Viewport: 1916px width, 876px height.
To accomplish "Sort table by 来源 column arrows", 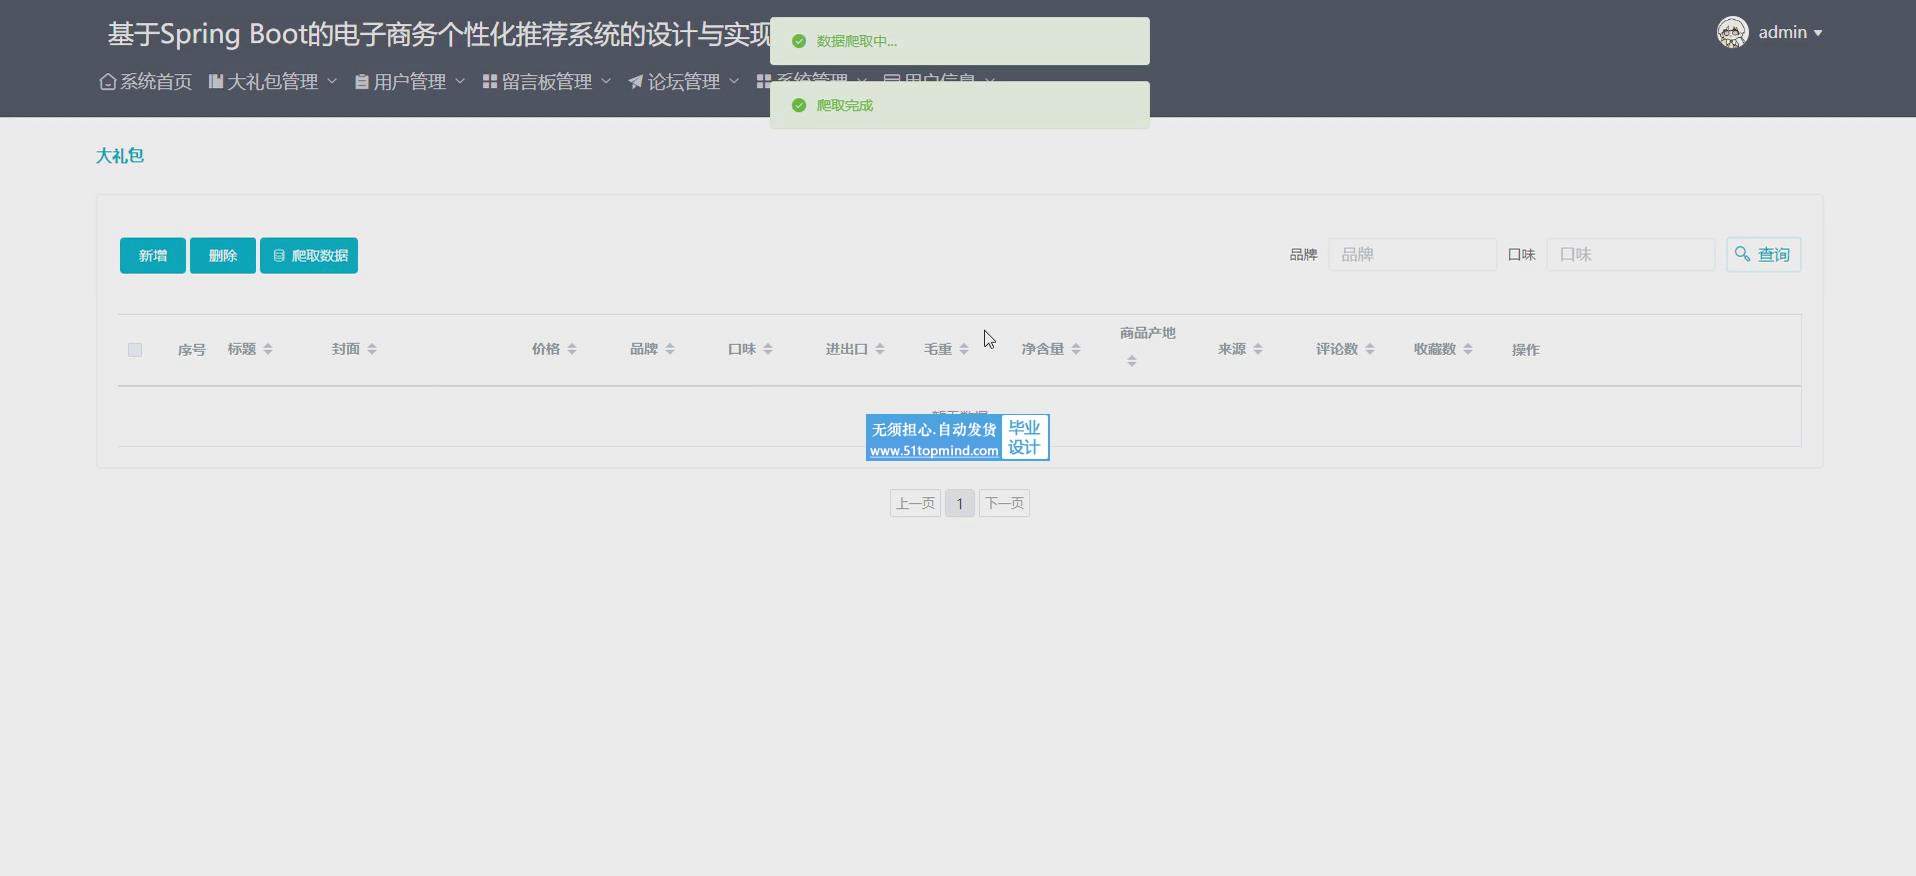I will [x=1258, y=349].
